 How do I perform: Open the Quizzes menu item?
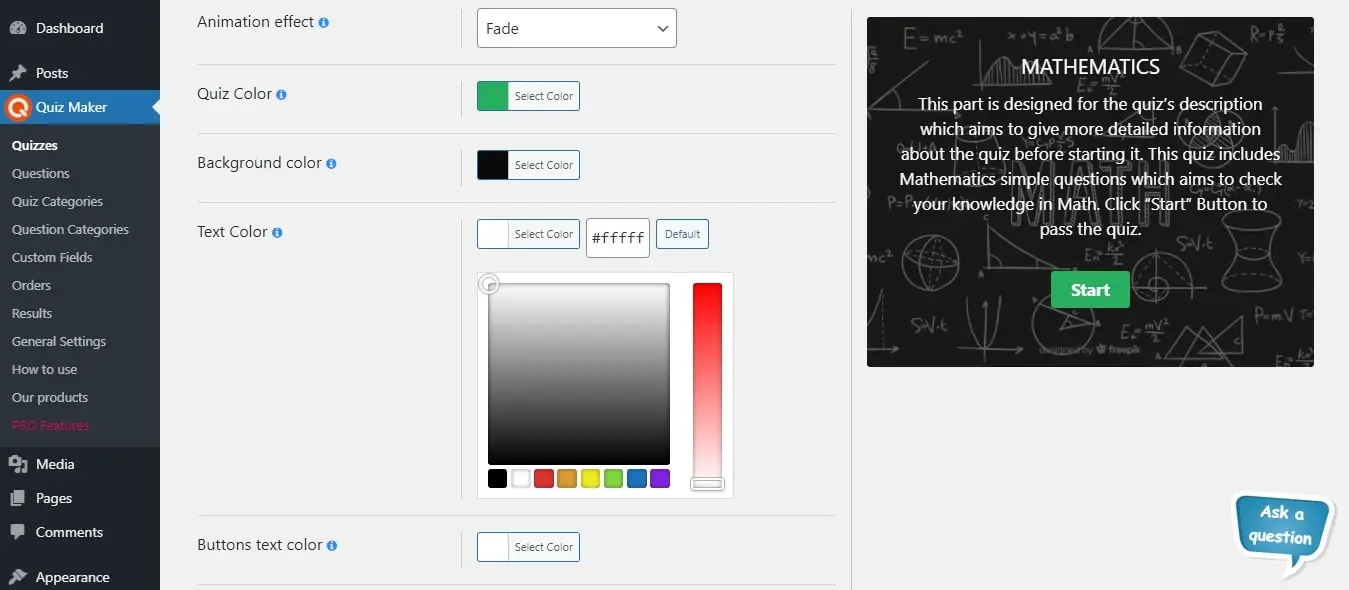35,144
